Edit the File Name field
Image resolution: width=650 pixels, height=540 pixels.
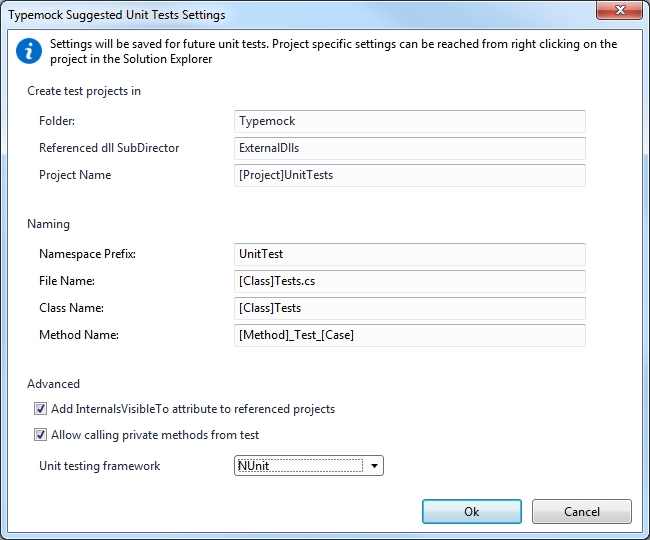click(x=409, y=281)
